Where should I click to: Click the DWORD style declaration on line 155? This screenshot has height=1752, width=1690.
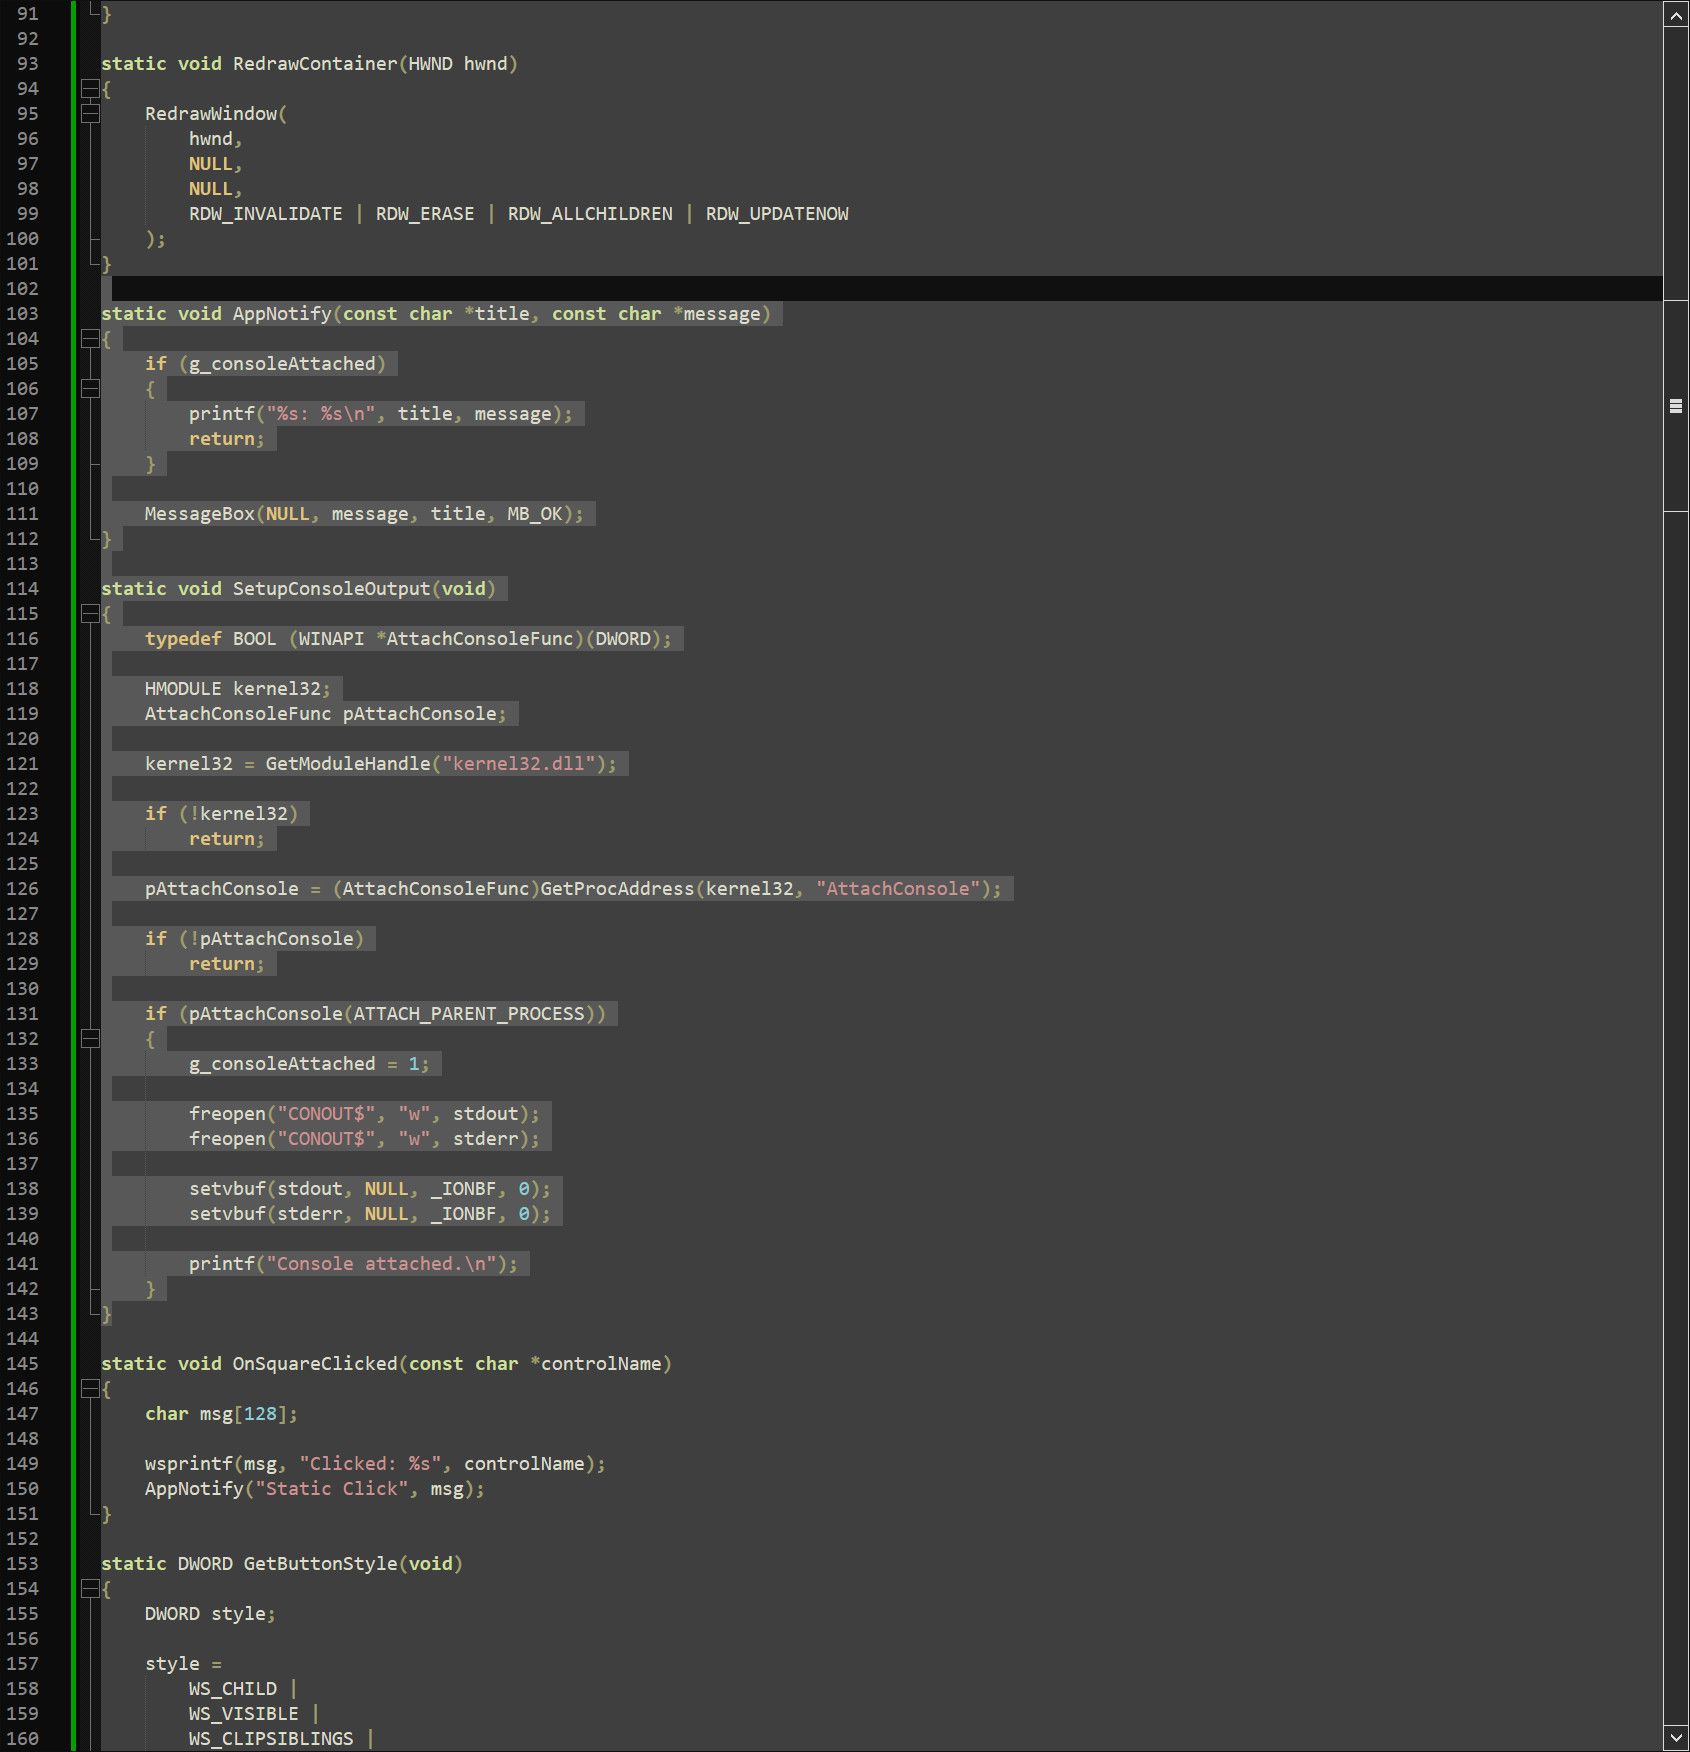(x=210, y=1614)
